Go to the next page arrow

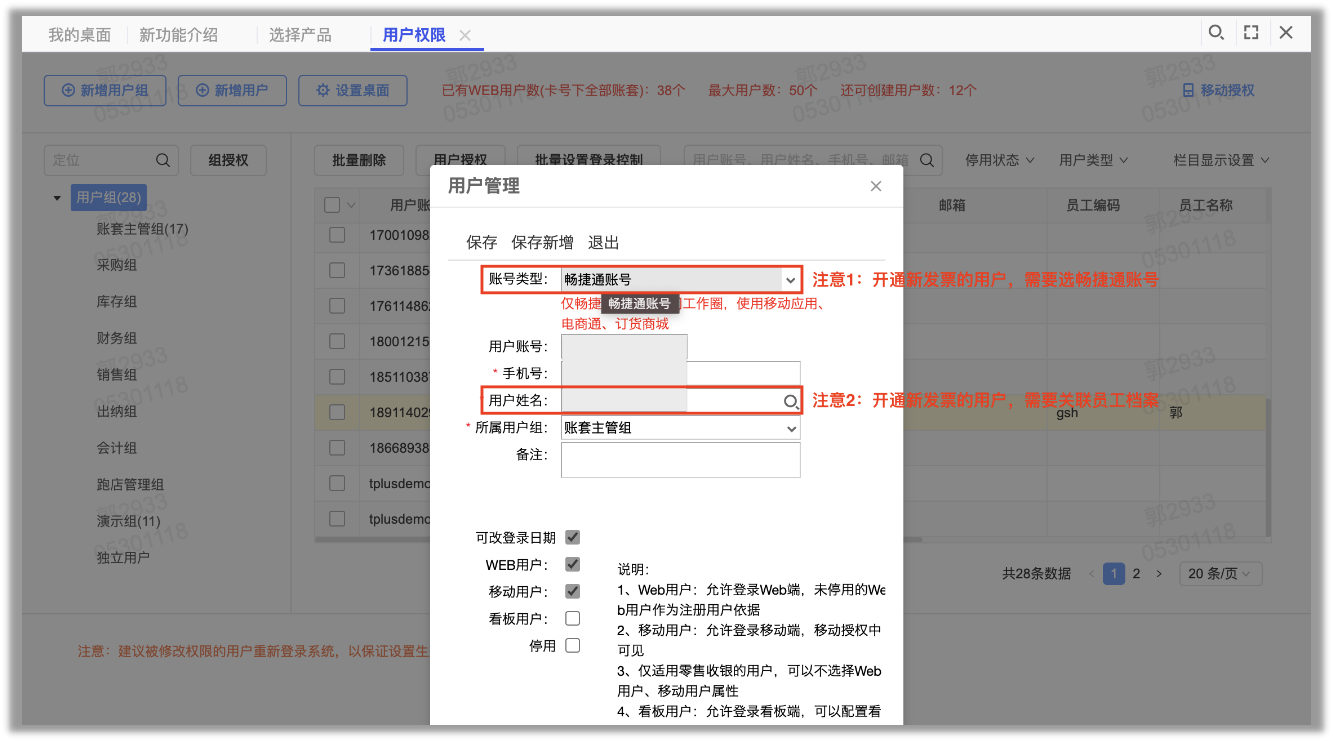(x=1159, y=574)
